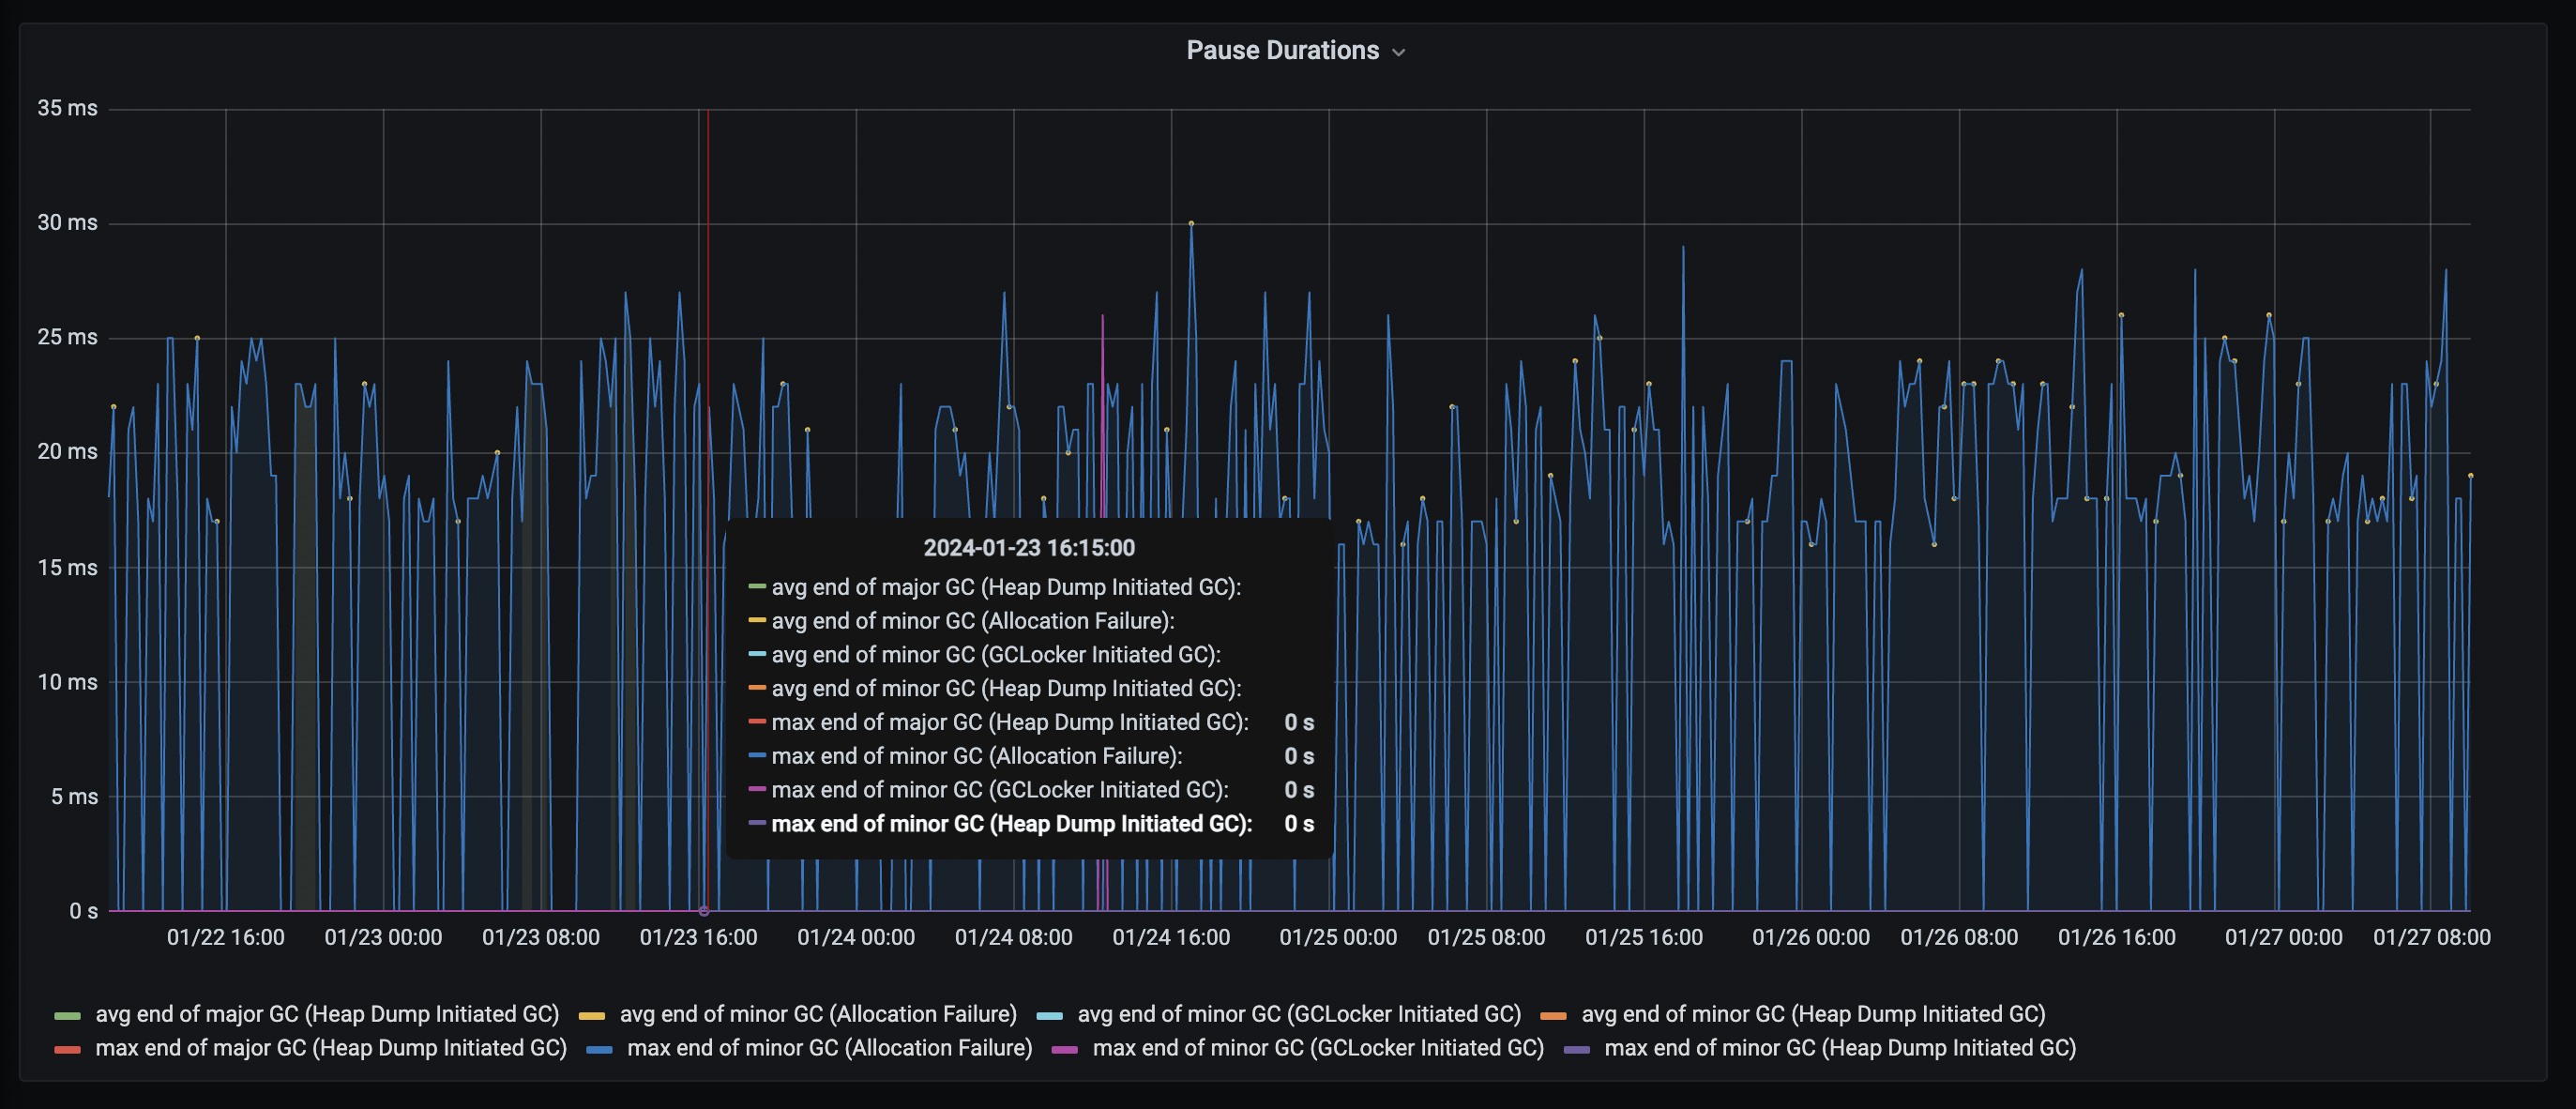Isolate 'max end of major GC (Heap Dump Initiated GC)' legend series
The width and height of the screenshot is (2576, 1109).
pos(330,1048)
